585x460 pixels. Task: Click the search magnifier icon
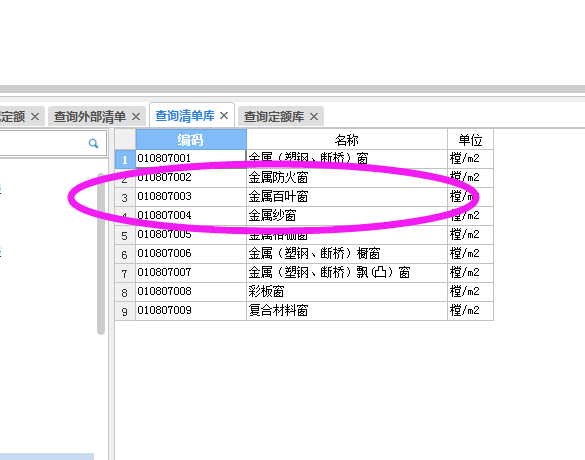[x=93, y=143]
